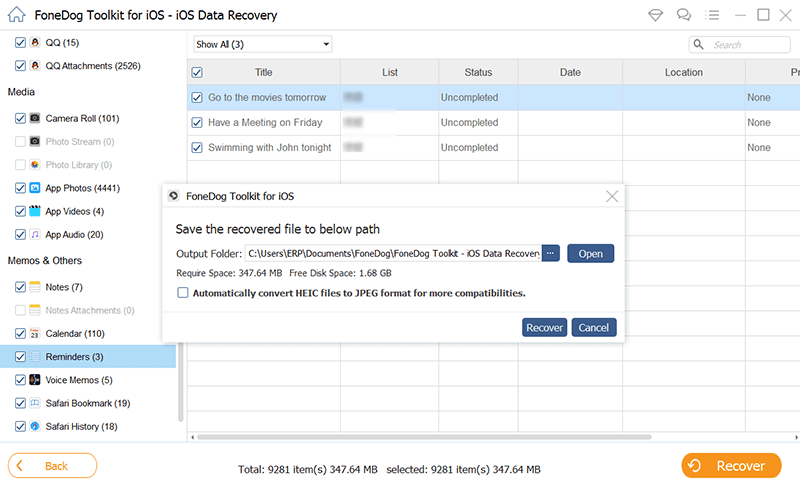Screen dimensions: 800x489
Task: Uncheck the Camera Roll checkbox
Action: tap(20, 118)
